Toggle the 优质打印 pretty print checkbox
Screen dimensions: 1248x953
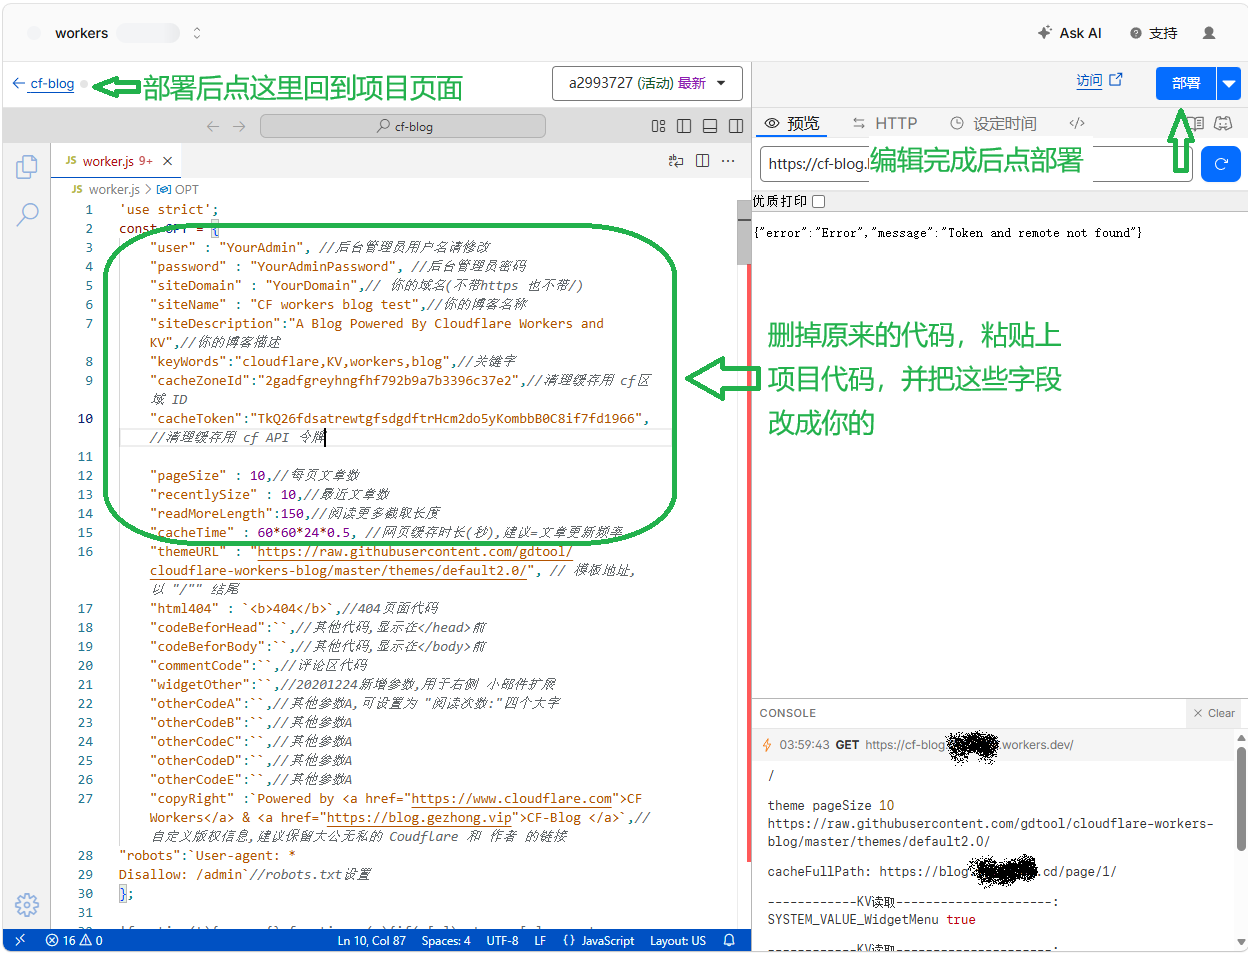click(819, 201)
